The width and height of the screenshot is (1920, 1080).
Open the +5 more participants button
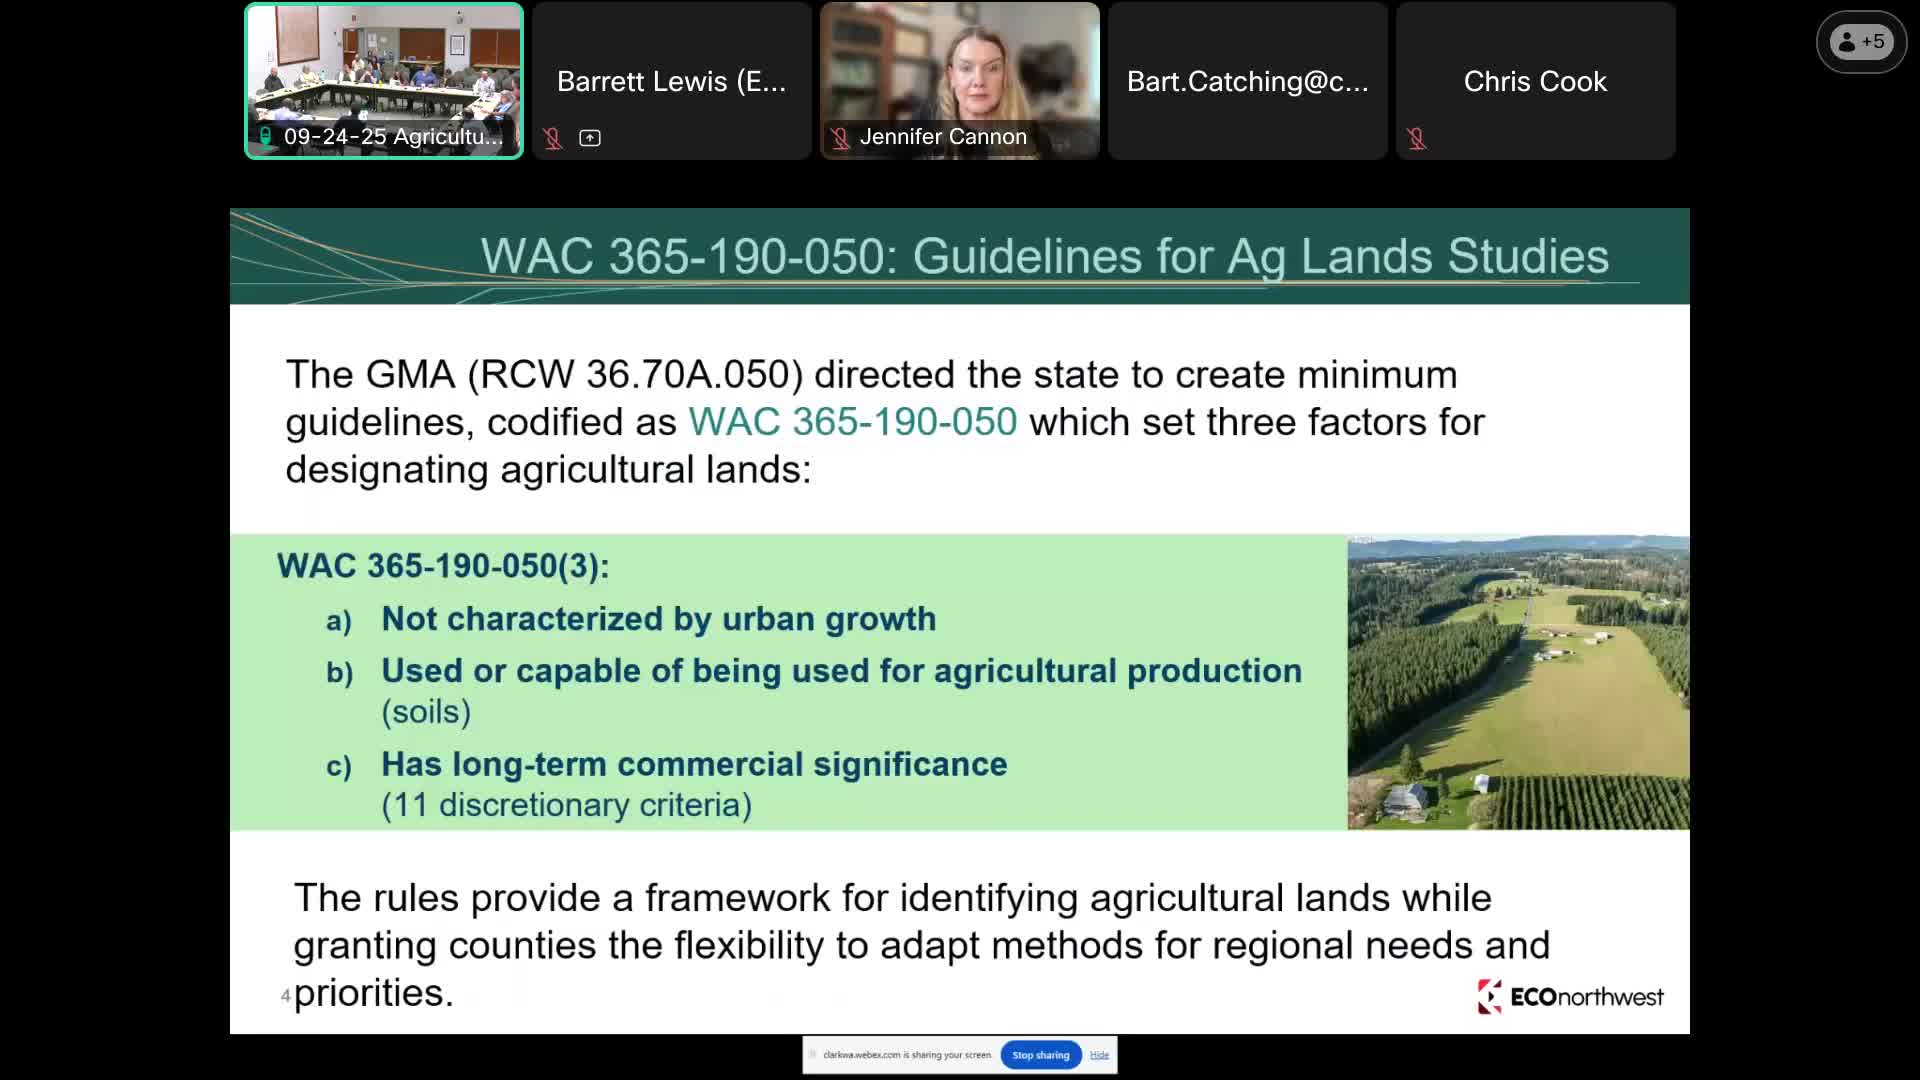tap(1861, 42)
